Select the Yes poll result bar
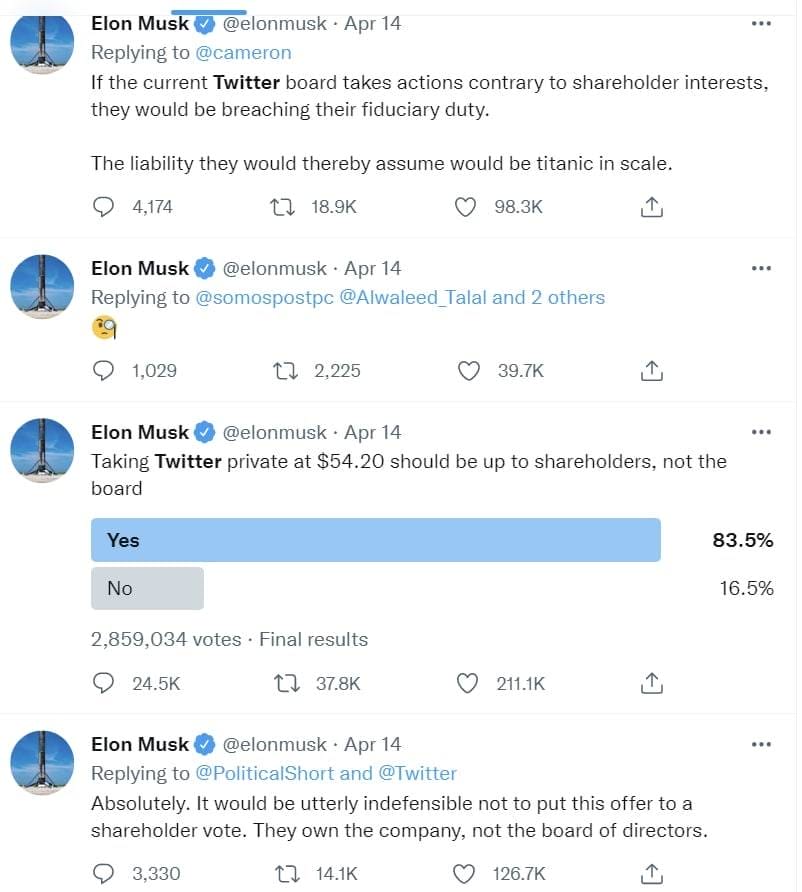The width and height of the screenshot is (802, 892). 375,540
